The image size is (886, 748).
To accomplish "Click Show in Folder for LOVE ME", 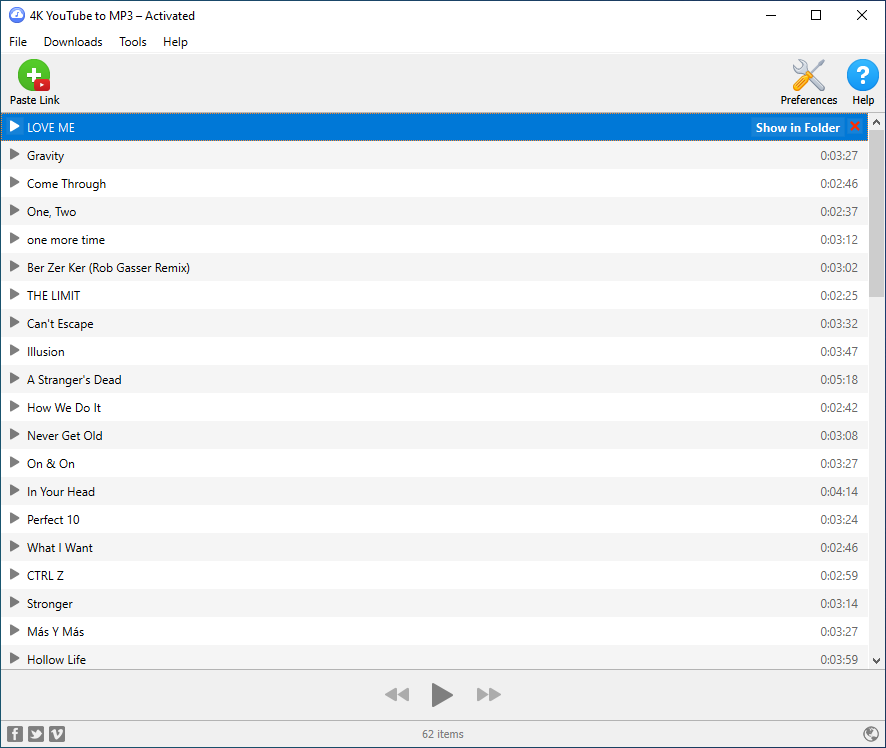I will [x=797, y=127].
